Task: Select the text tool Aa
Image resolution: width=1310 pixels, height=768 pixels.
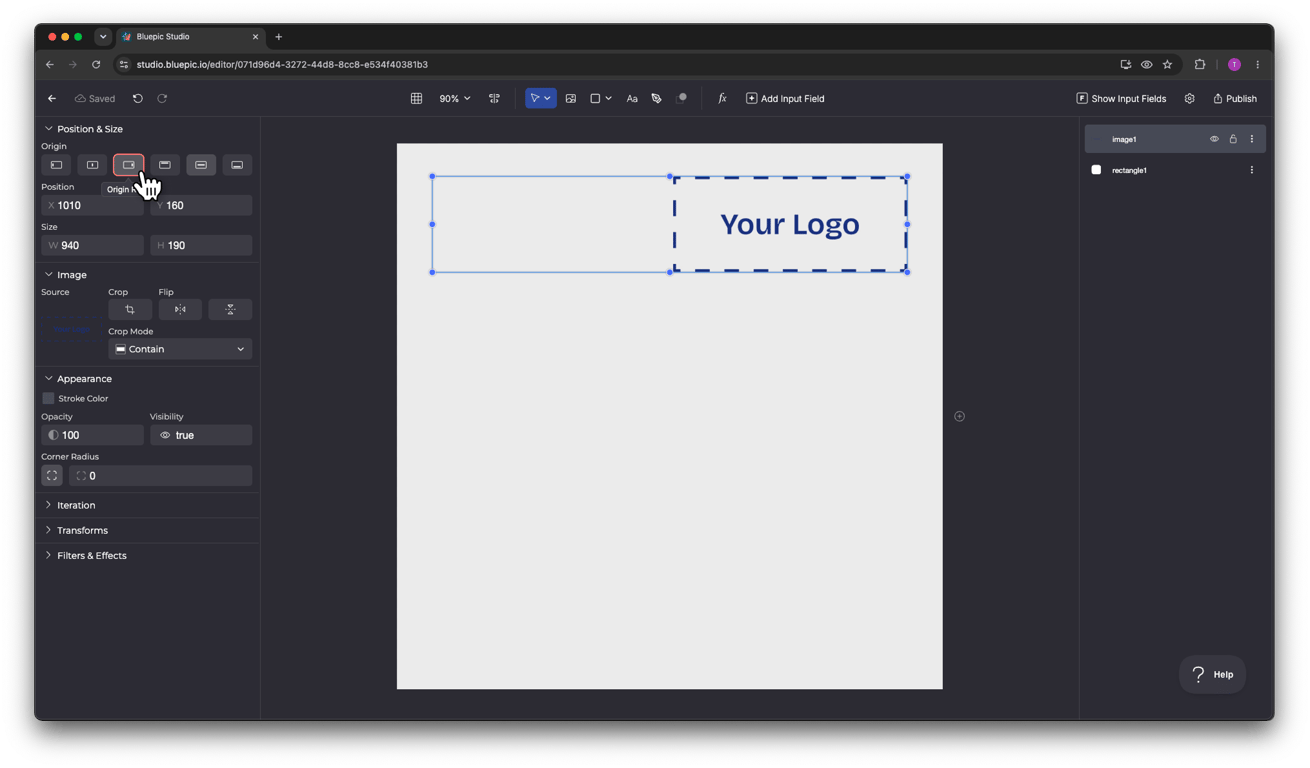Action: tap(632, 98)
